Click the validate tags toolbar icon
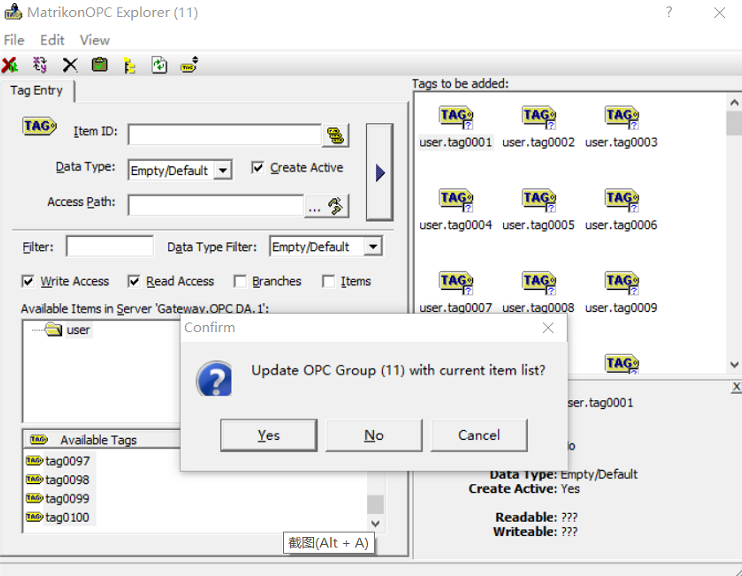The height and width of the screenshot is (576, 742). click(x=40, y=65)
